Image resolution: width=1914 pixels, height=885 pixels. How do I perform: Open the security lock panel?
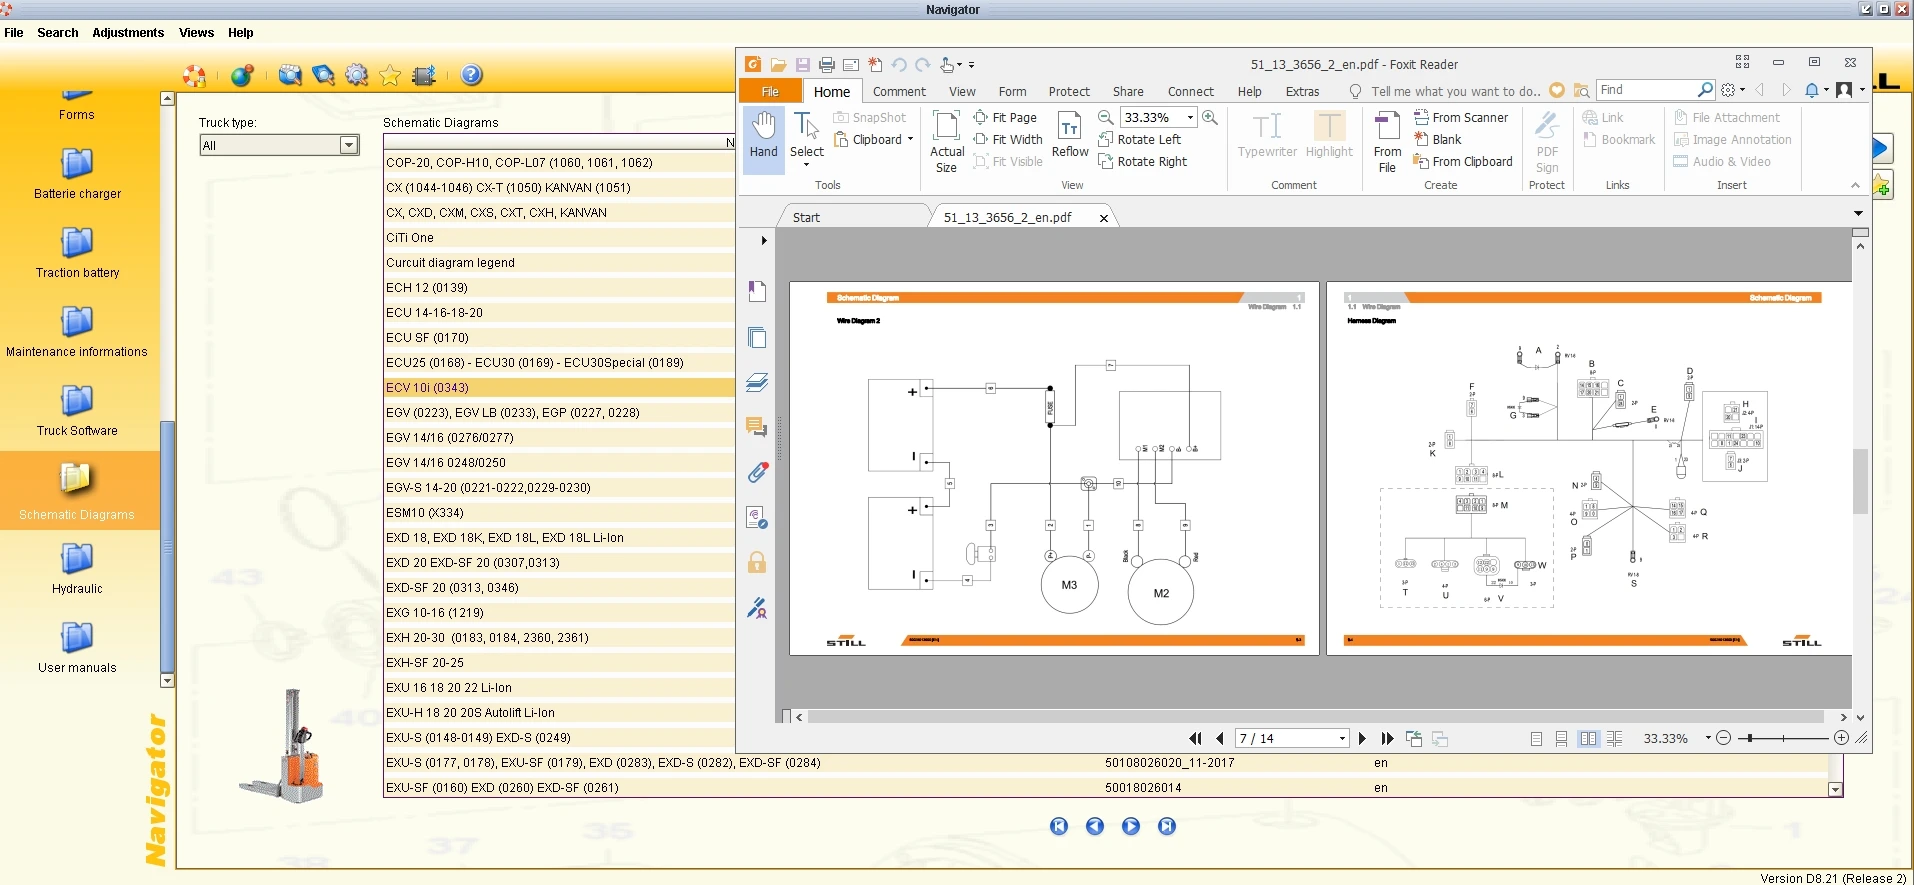(x=757, y=562)
